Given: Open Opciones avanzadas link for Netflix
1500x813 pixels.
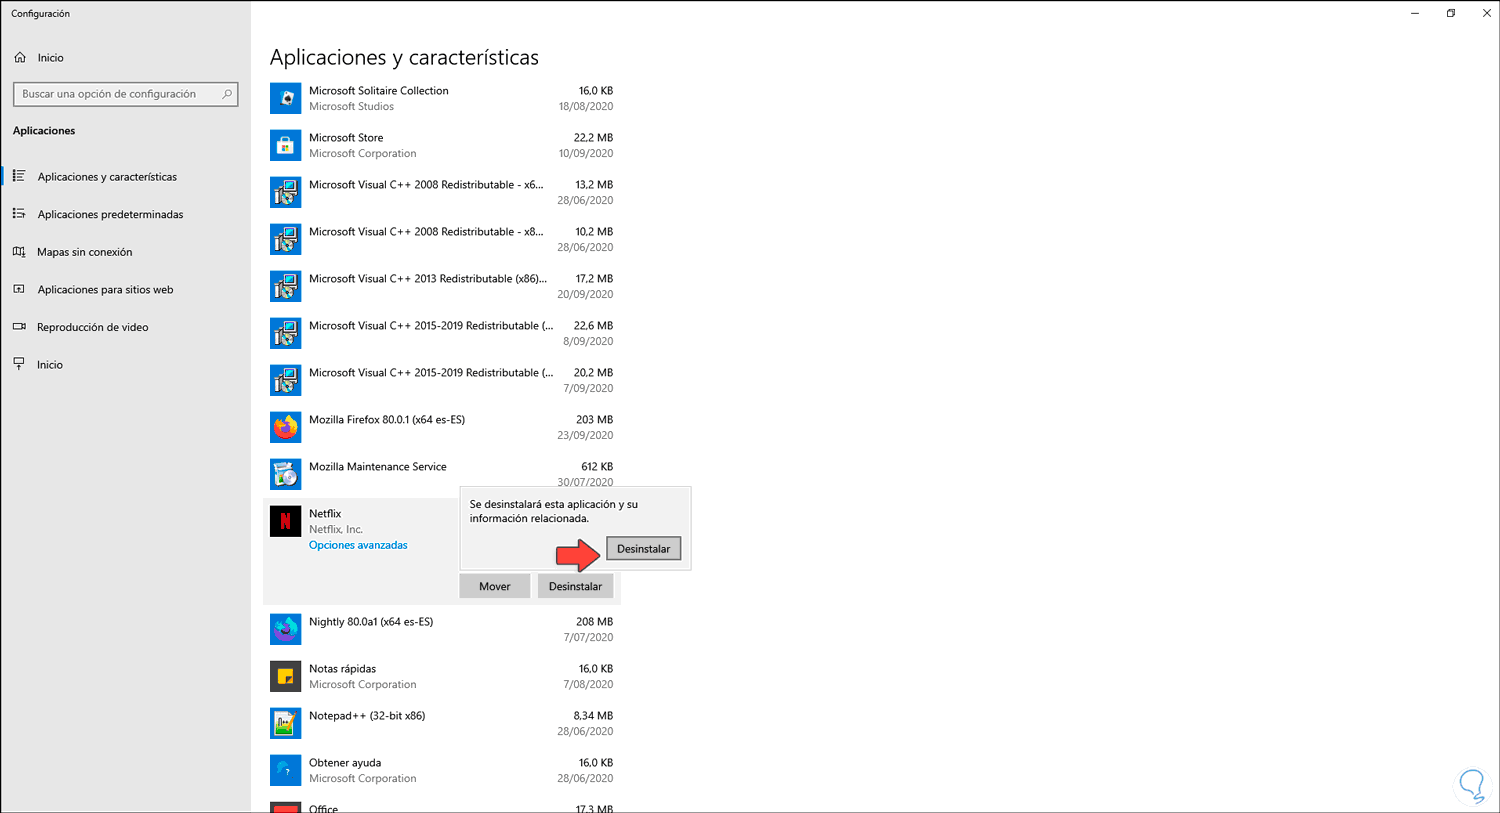Looking at the screenshot, I should 358,545.
